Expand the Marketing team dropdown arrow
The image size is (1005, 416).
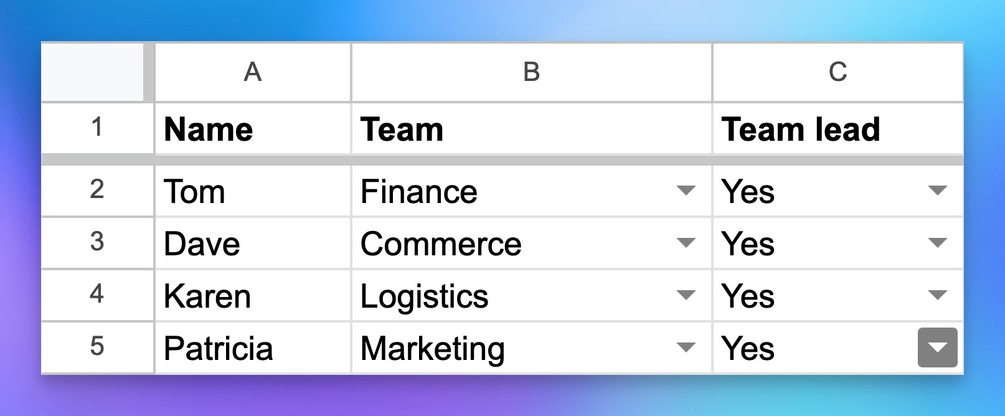[686, 347]
